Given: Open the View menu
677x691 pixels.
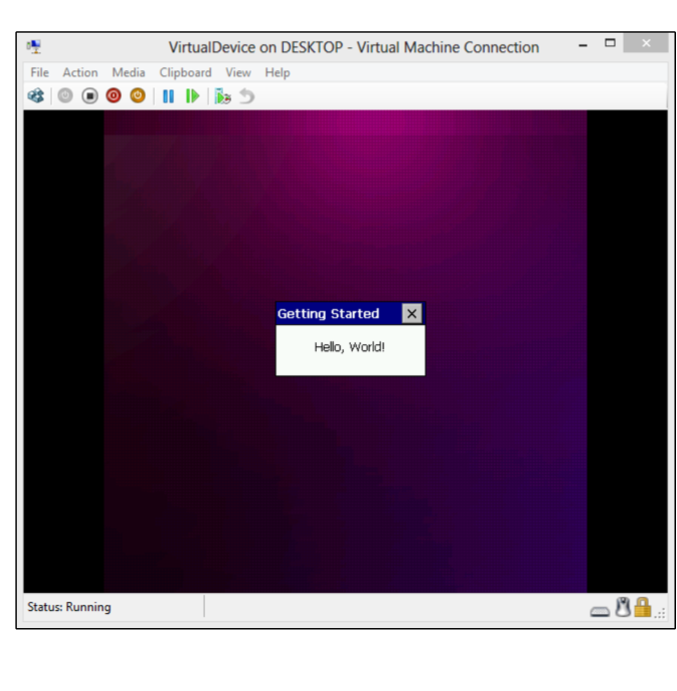Looking at the screenshot, I should [238, 72].
